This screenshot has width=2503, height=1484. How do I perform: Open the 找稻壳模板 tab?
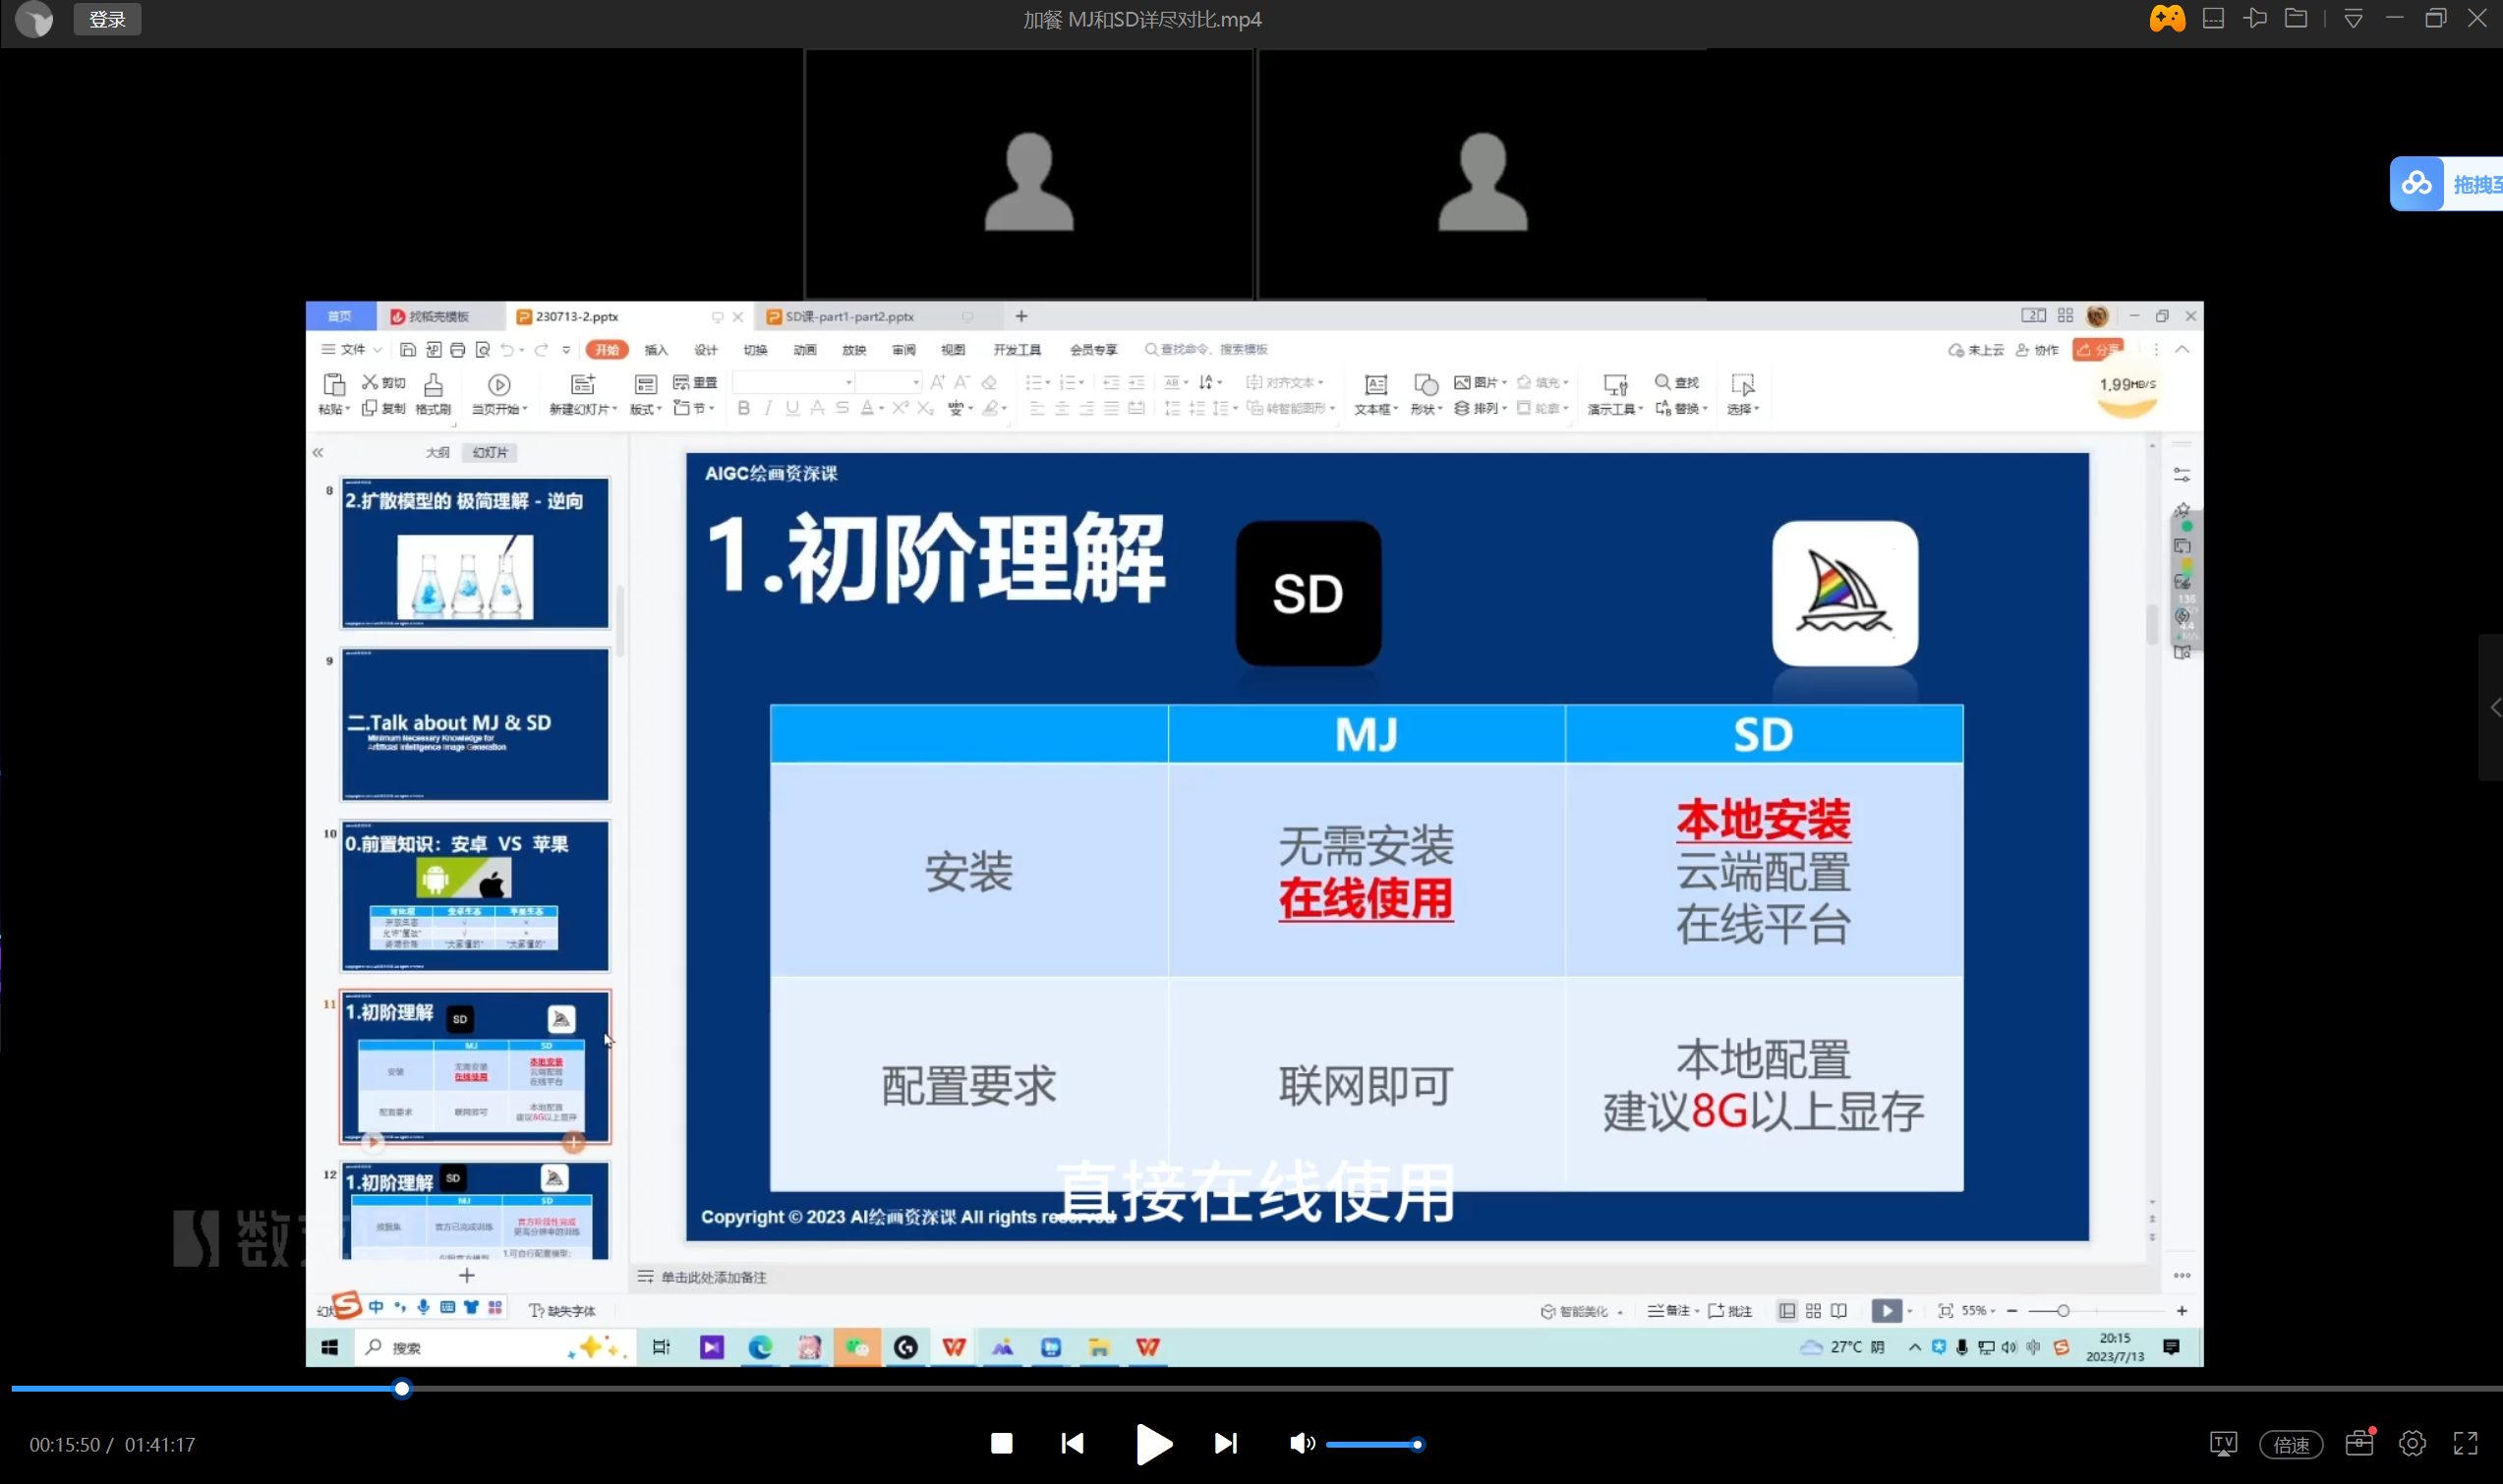tap(439, 316)
